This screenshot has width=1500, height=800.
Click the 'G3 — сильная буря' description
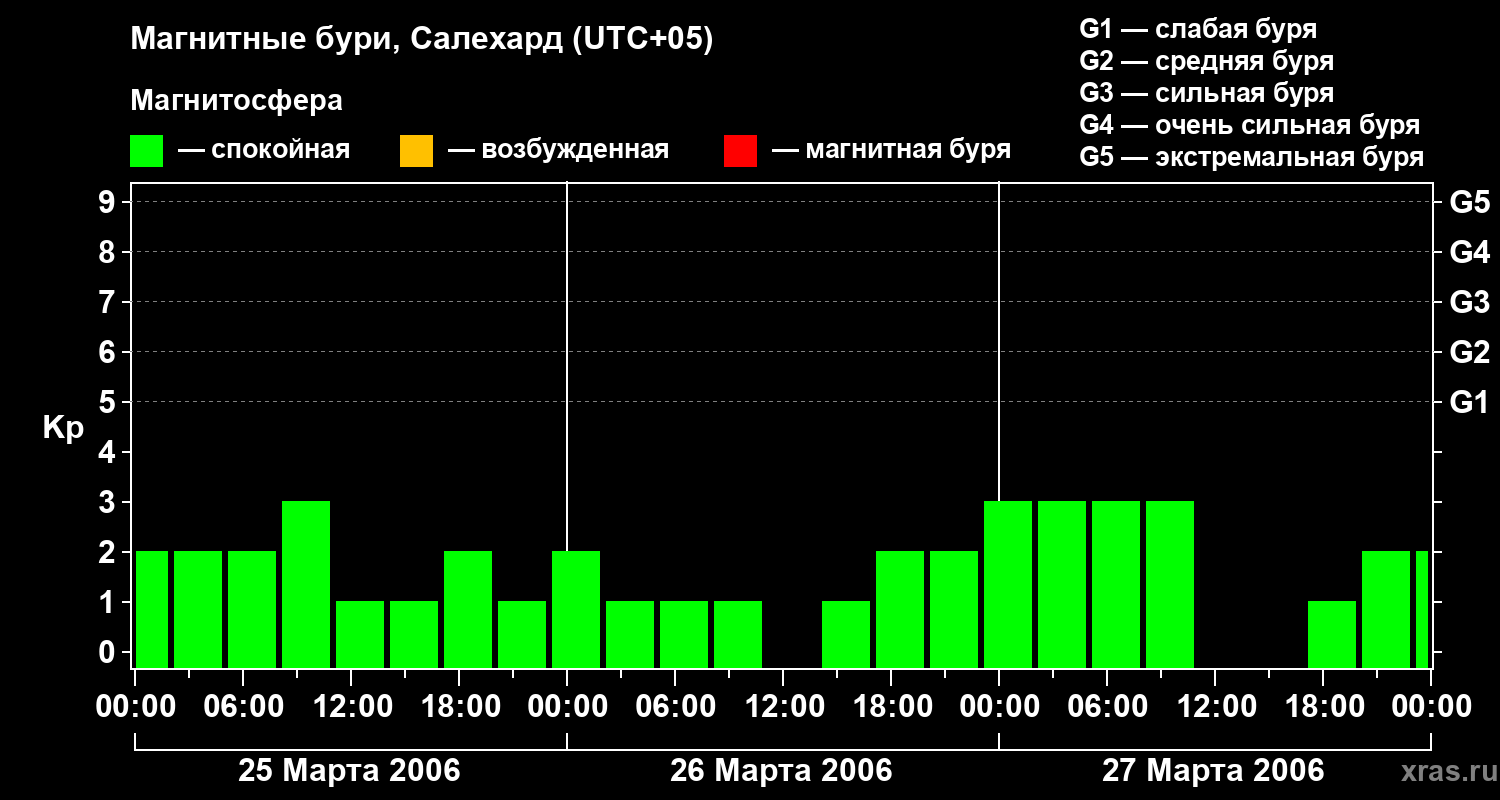point(1207,93)
